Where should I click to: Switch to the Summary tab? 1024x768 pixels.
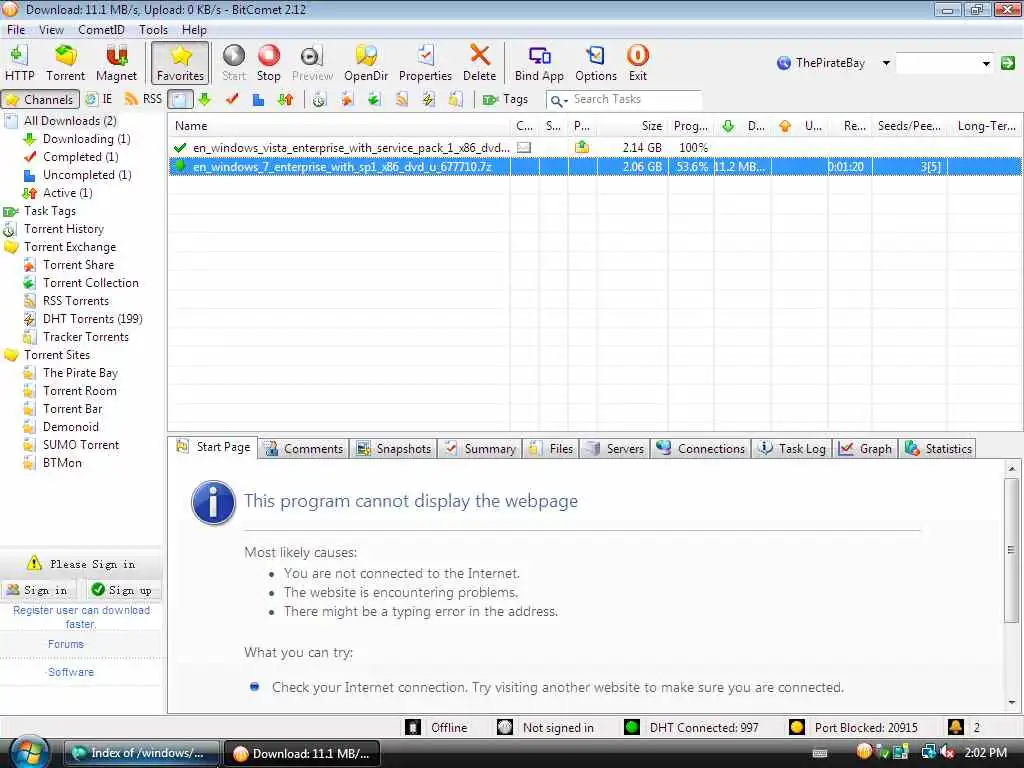point(480,449)
